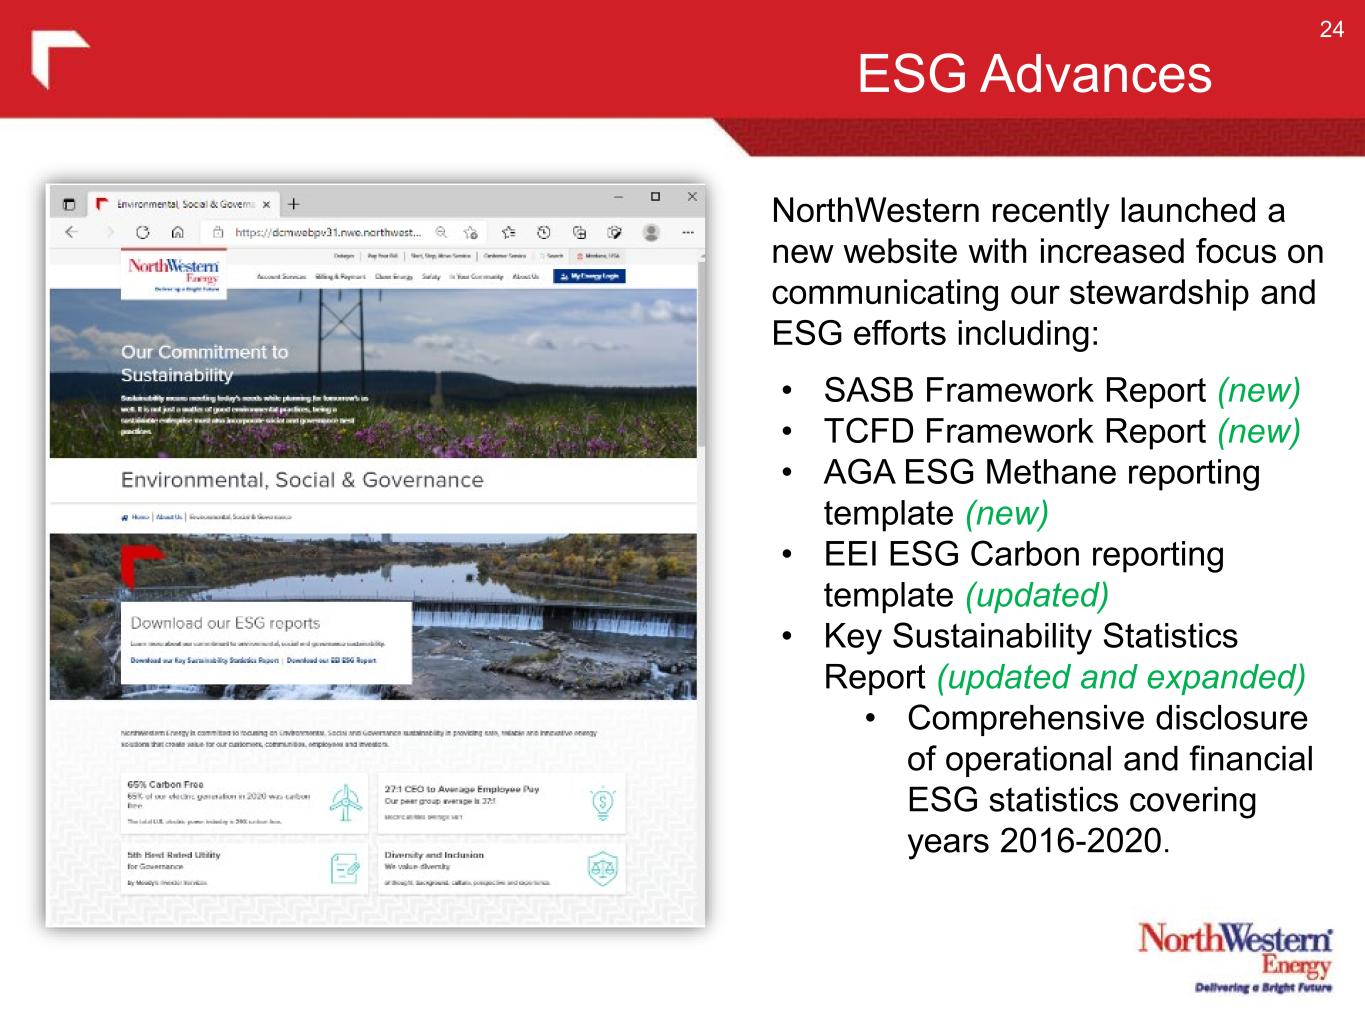Screen dimensions: 1365x1024
Task: Download the Key Sustainability Statistics Report link
Action: click(204, 661)
